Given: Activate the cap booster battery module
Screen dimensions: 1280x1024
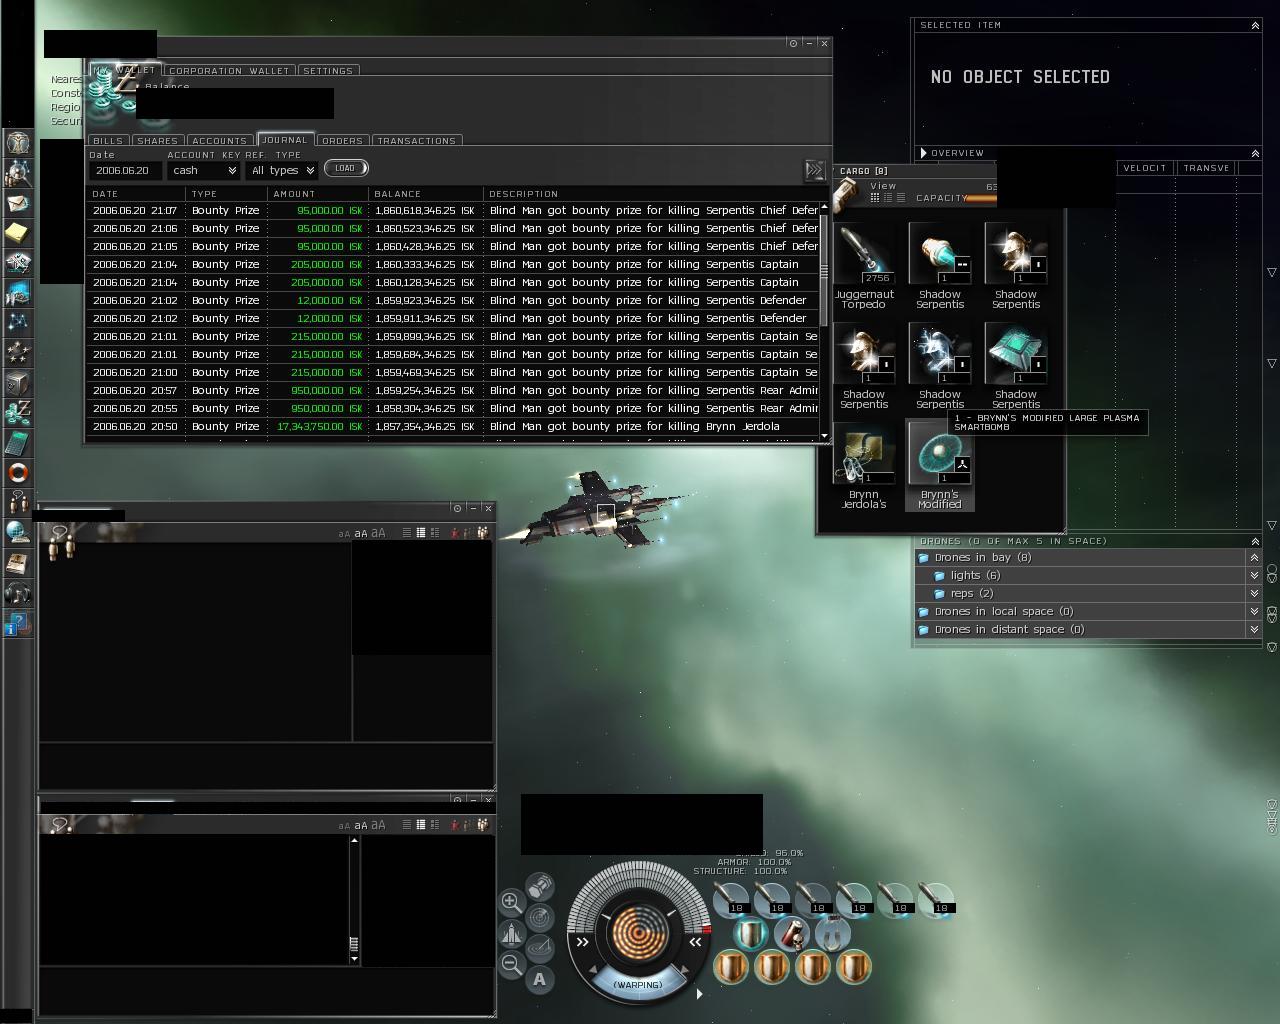Looking at the screenshot, I should point(791,934).
